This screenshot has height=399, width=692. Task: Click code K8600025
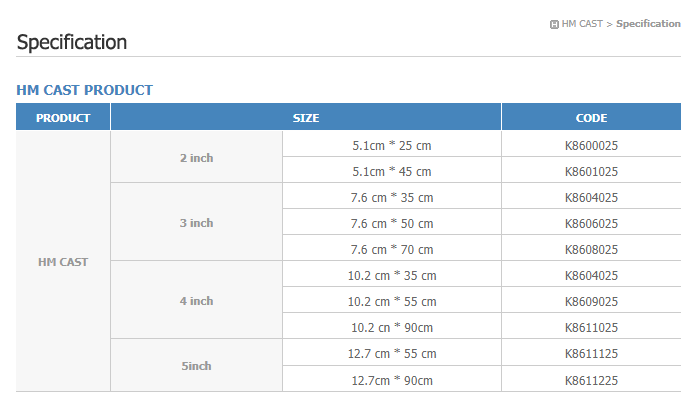coord(591,145)
